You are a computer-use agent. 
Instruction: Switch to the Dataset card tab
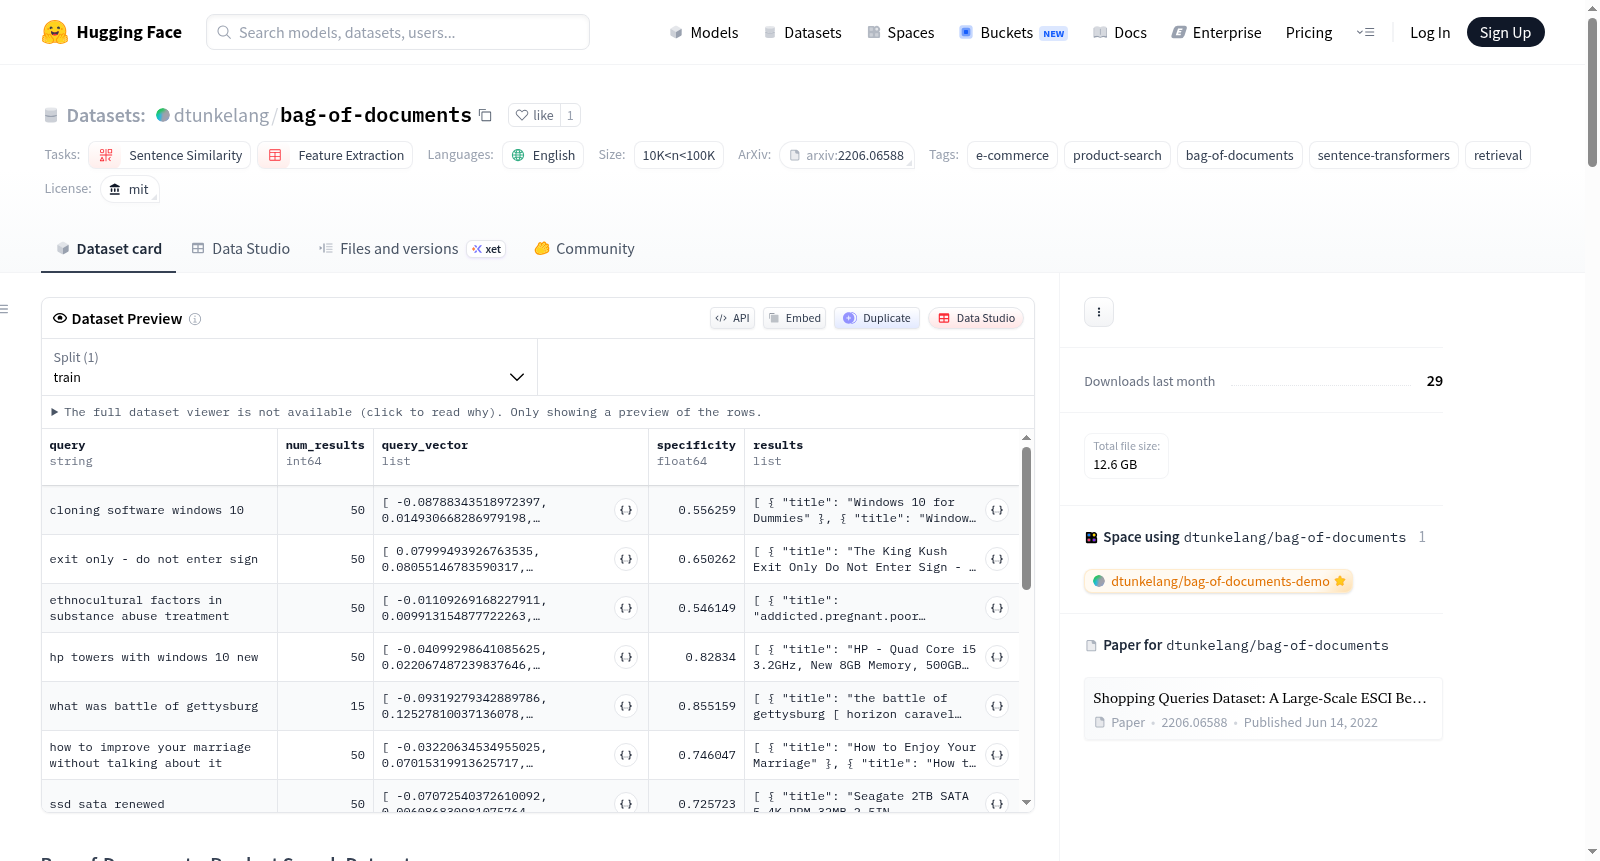pos(109,249)
